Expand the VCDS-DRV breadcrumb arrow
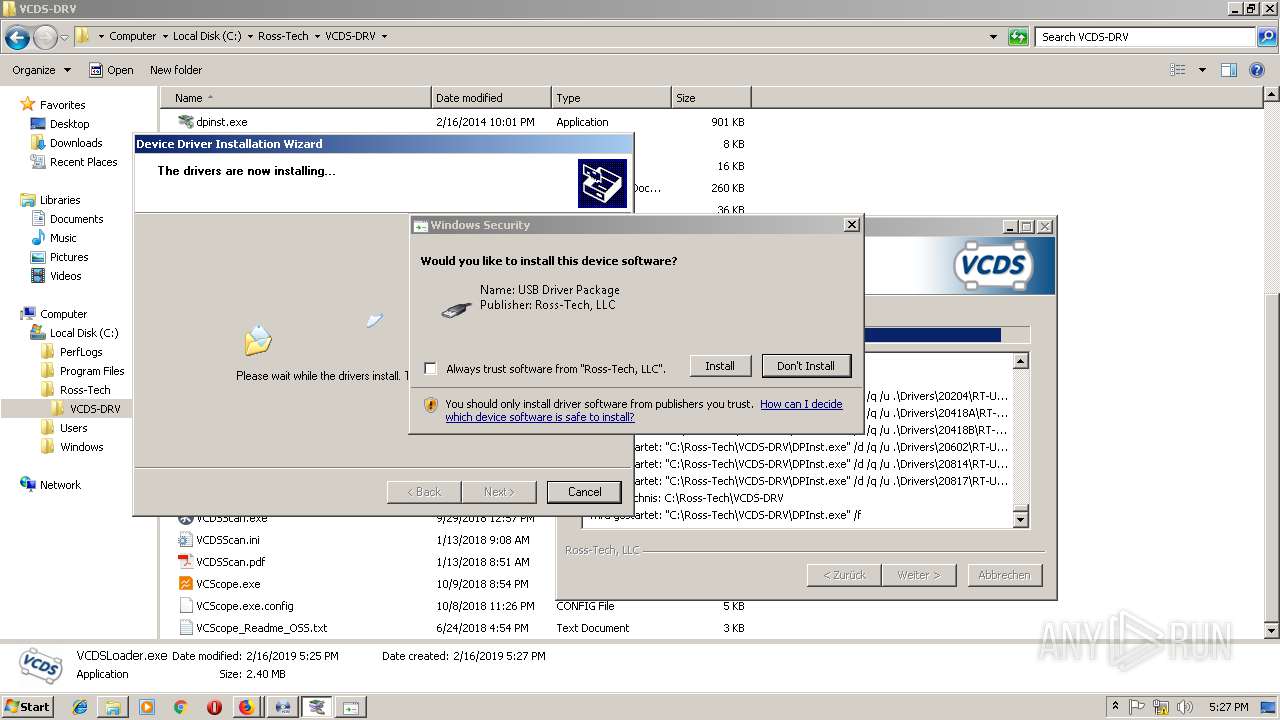Screen dimensions: 1280x720 pos(384,37)
